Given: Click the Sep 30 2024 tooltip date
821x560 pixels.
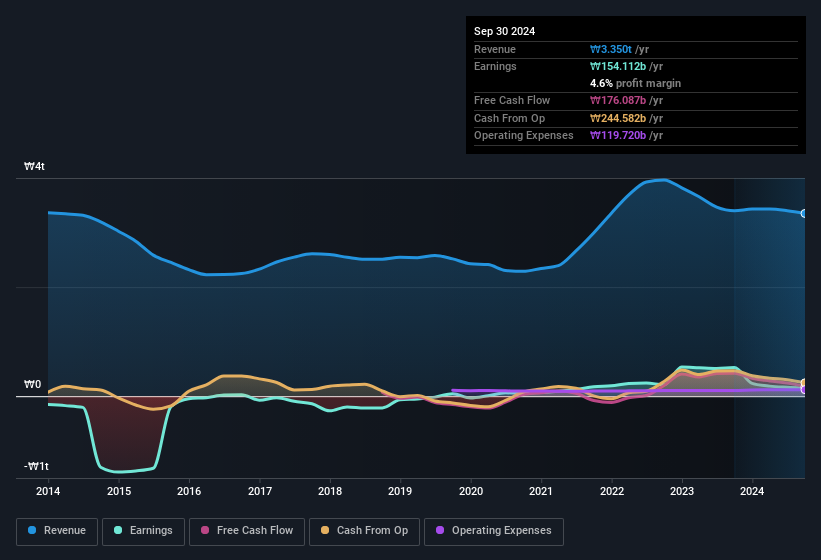Looking at the screenshot, I should (505, 31).
